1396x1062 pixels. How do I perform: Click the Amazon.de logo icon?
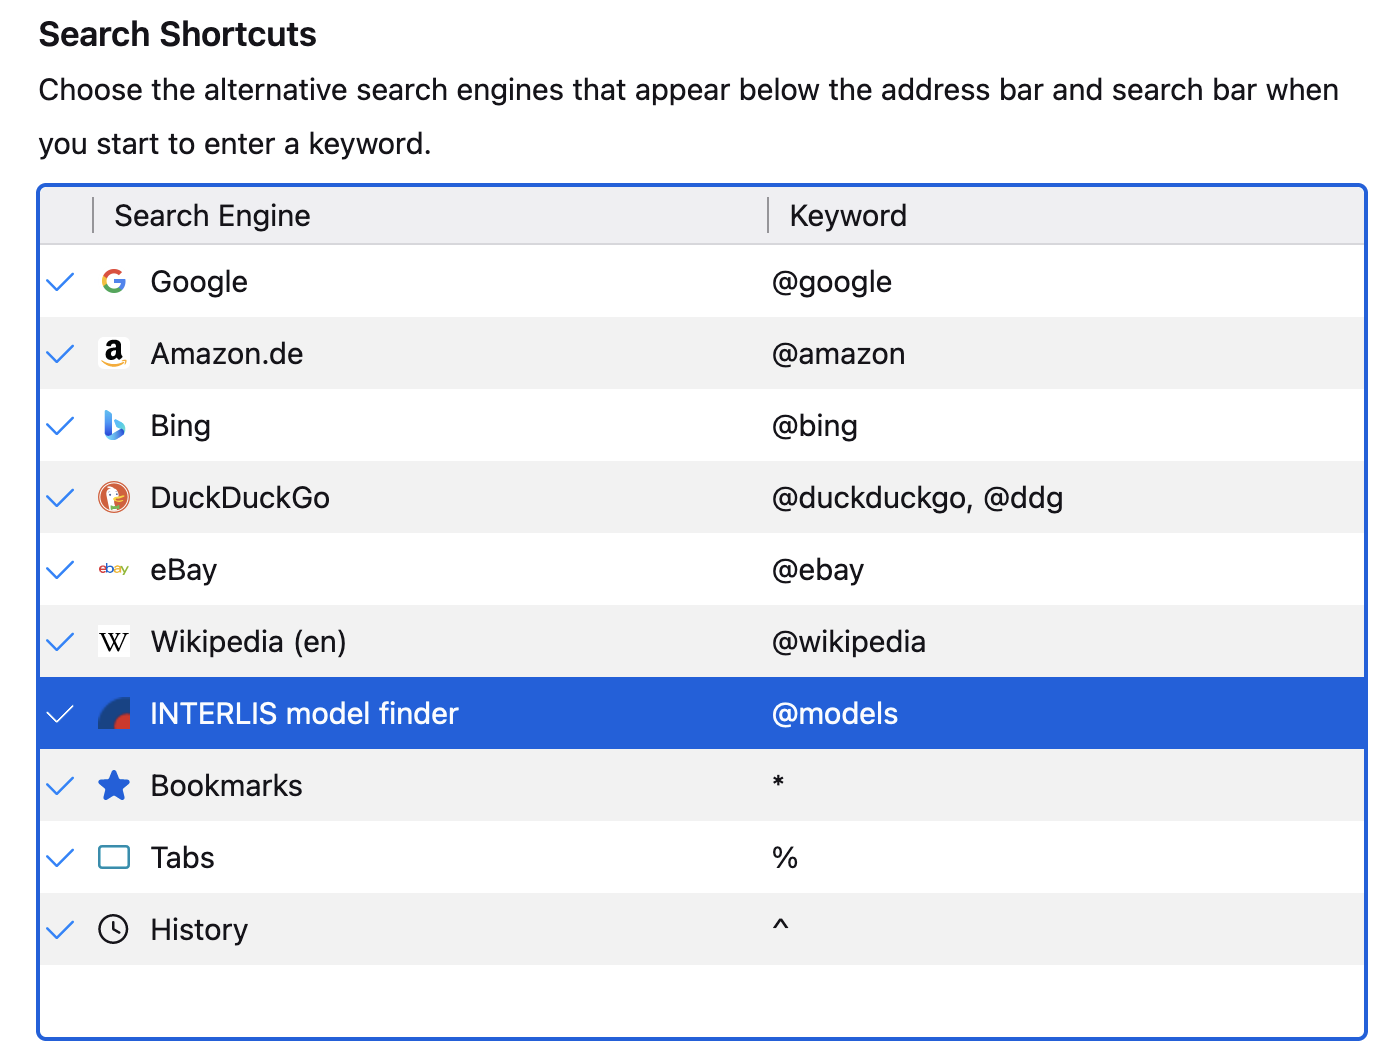114,354
